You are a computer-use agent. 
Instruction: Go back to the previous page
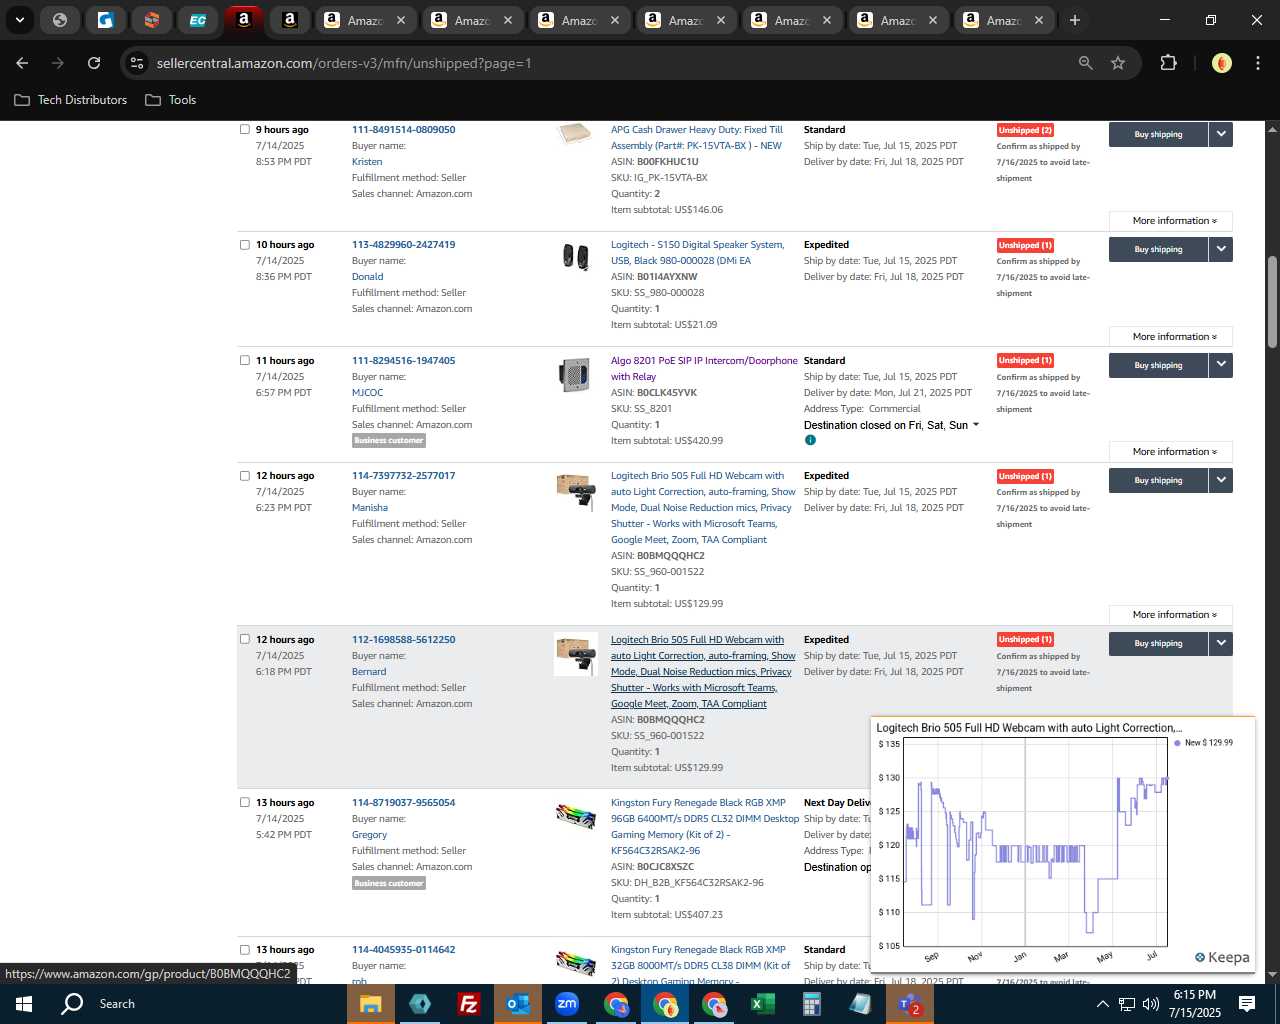click(22, 63)
